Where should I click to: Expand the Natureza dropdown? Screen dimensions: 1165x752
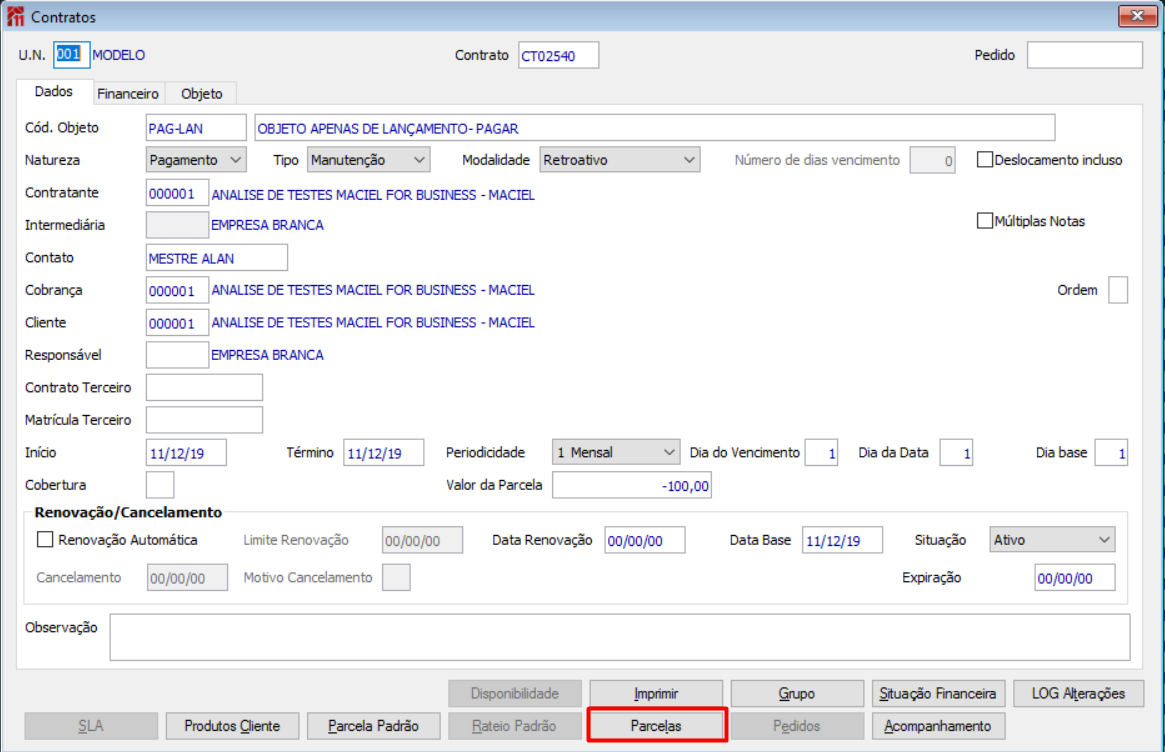[x=195, y=160]
